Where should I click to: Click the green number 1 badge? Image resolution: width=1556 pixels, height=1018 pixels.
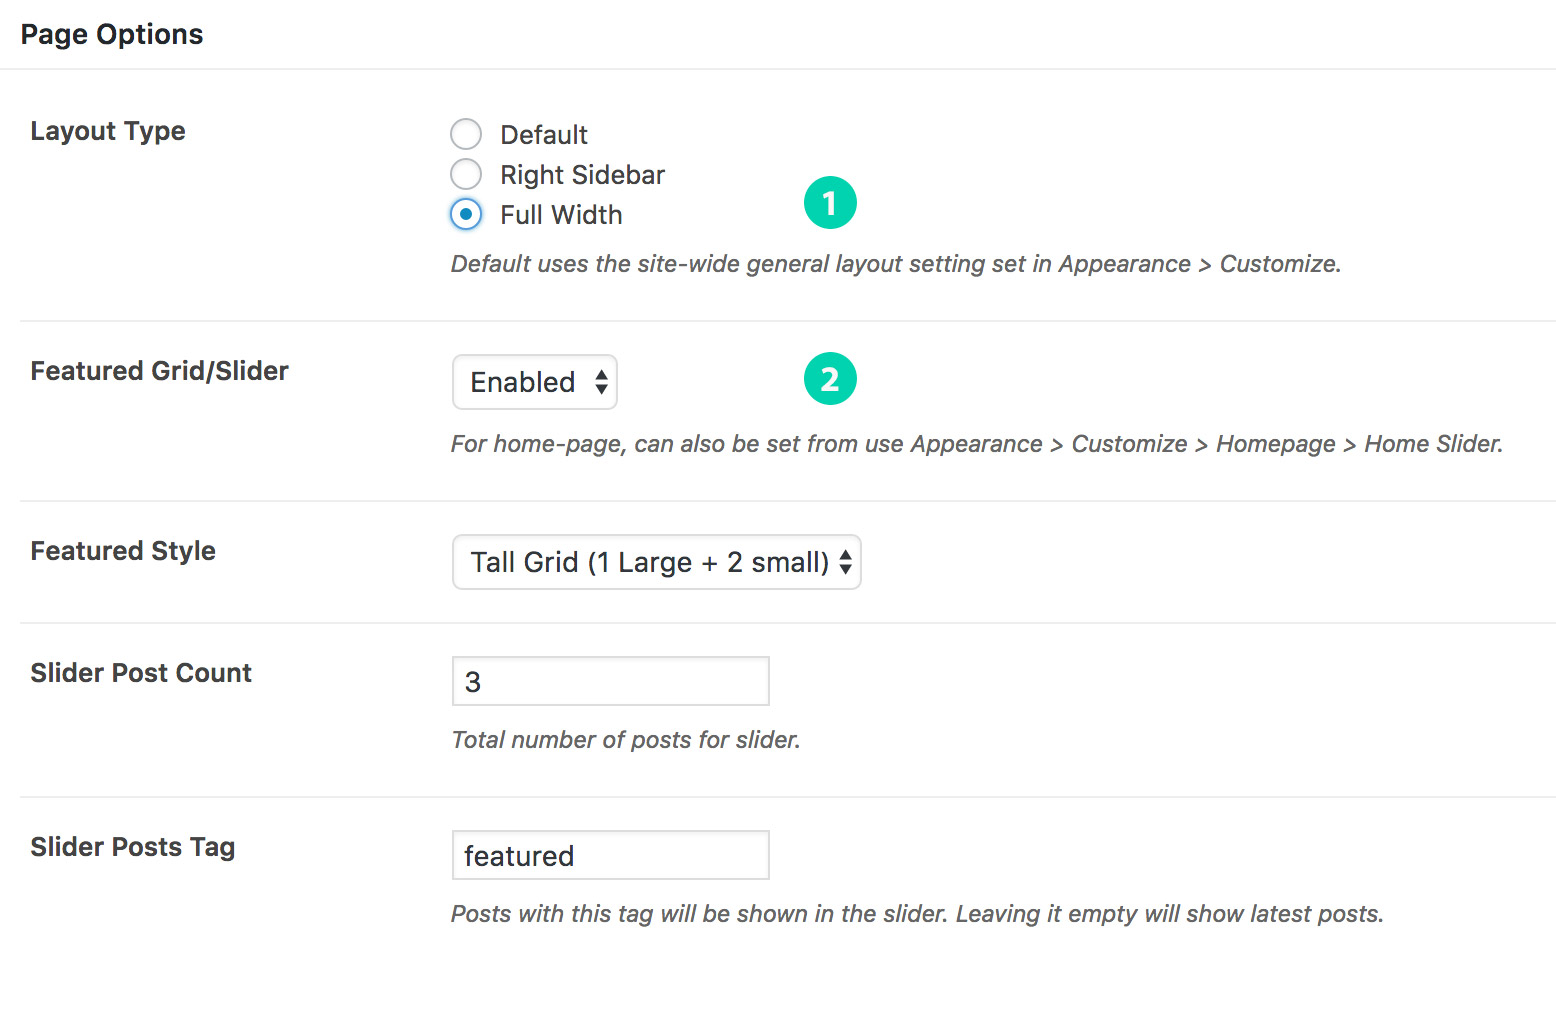tap(830, 203)
